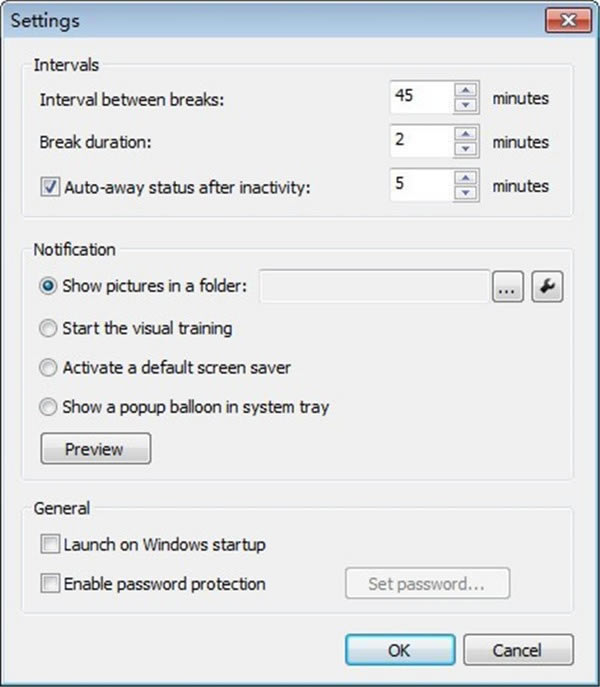Confirm settings with the OK button
Image resolution: width=600 pixels, height=687 pixels.
click(x=399, y=650)
